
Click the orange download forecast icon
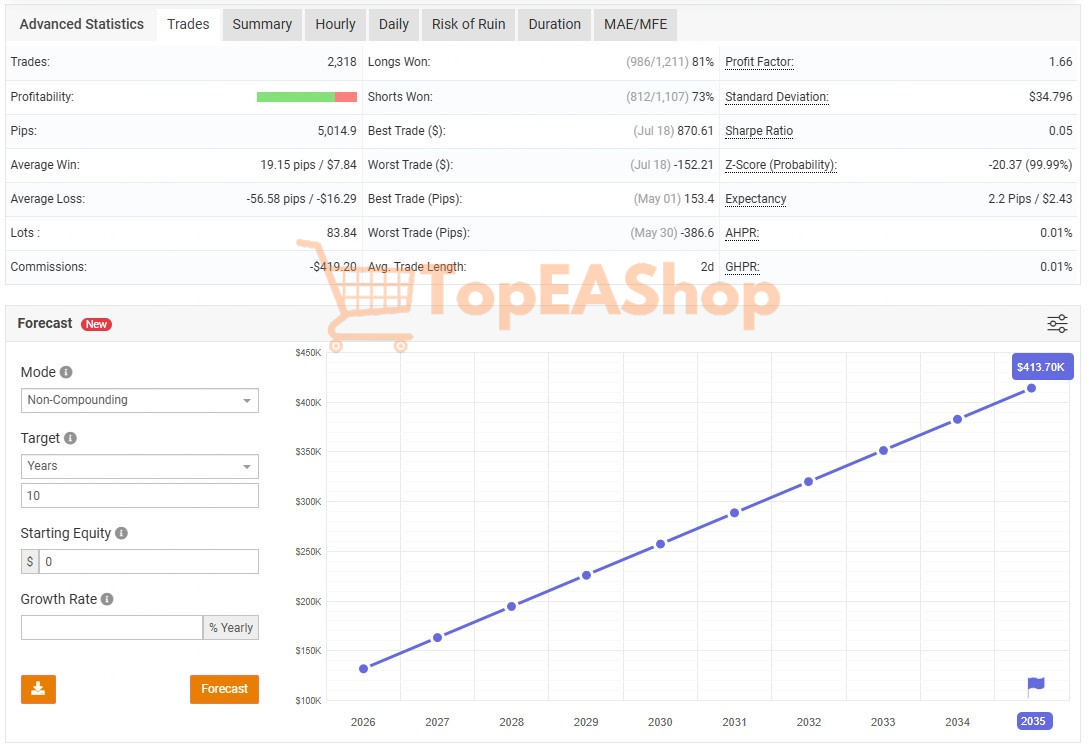[x=38, y=689]
